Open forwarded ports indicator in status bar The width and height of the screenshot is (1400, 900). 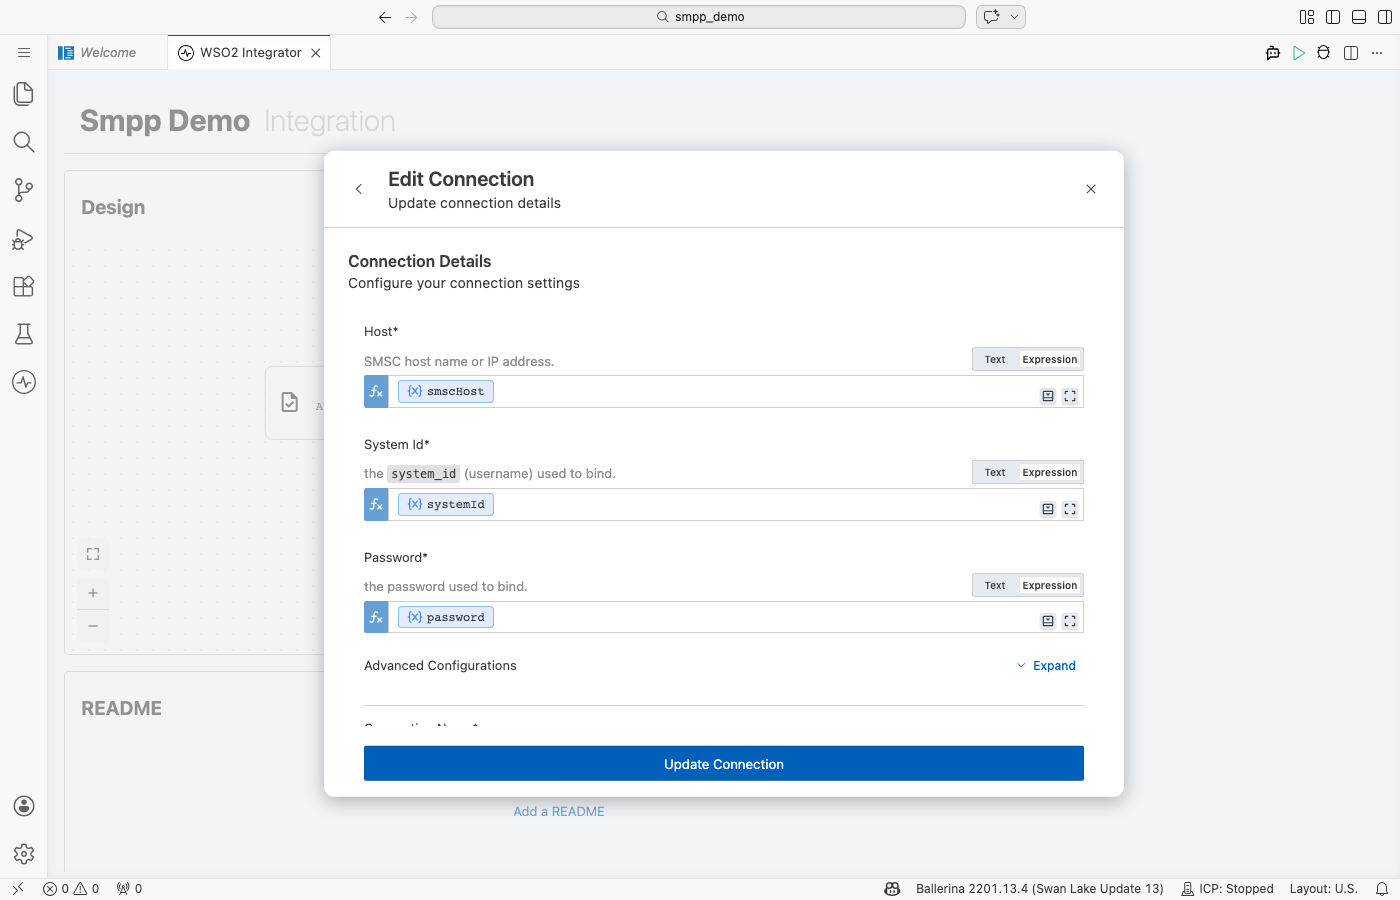pos(129,889)
